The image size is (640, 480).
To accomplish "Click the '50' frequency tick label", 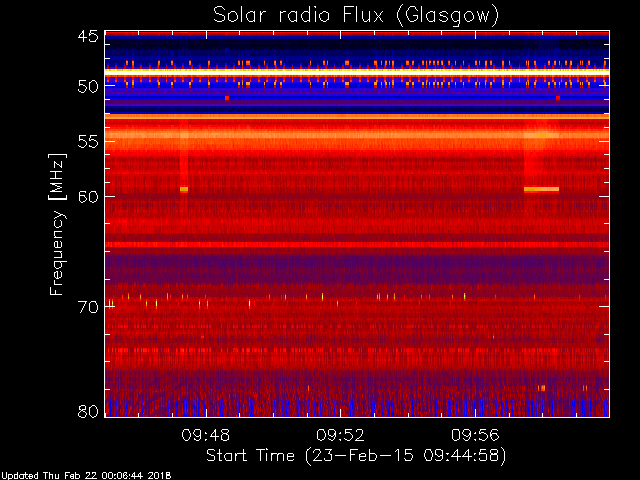I will click(x=88, y=87).
